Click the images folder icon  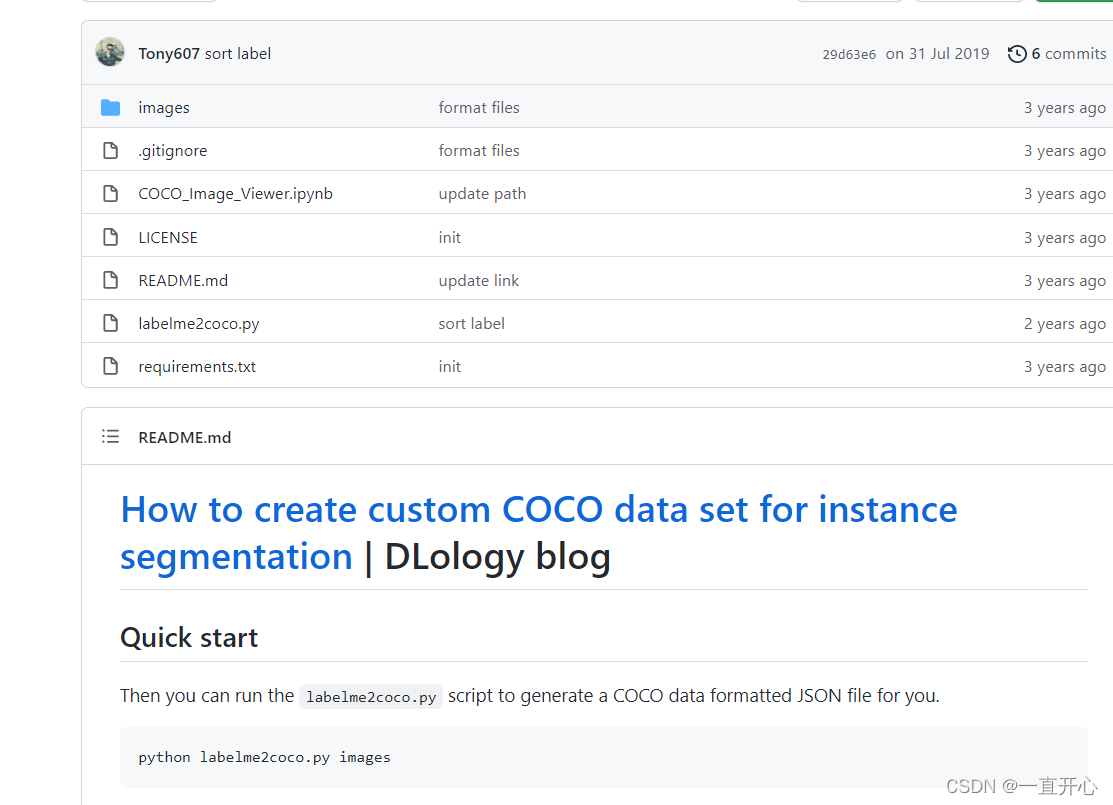coord(110,107)
